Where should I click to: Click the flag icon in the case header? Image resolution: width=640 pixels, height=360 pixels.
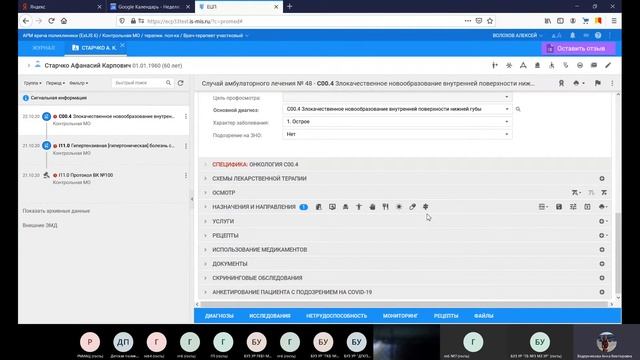(x=598, y=83)
